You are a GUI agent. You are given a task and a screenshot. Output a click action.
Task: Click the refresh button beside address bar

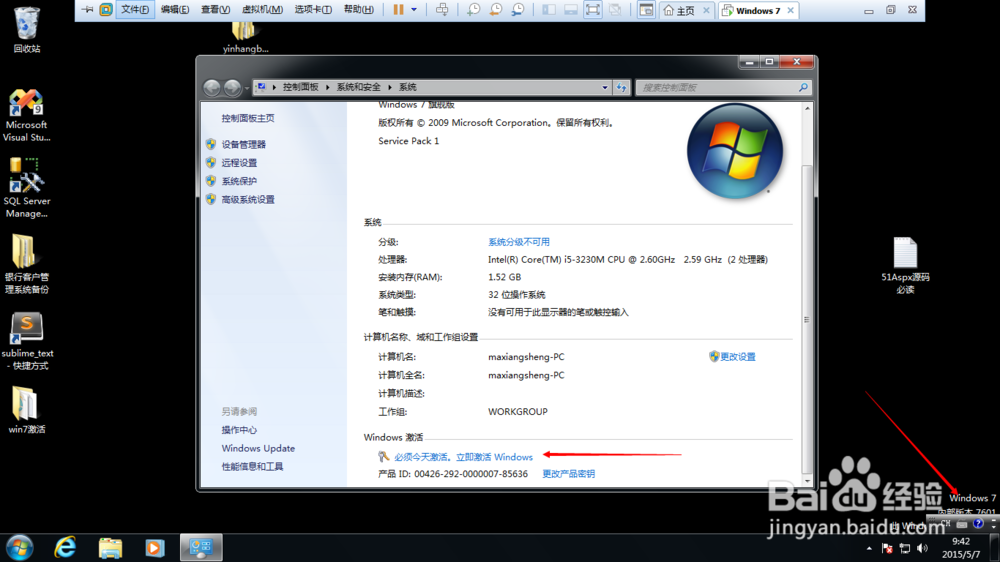pyautogui.click(x=622, y=87)
